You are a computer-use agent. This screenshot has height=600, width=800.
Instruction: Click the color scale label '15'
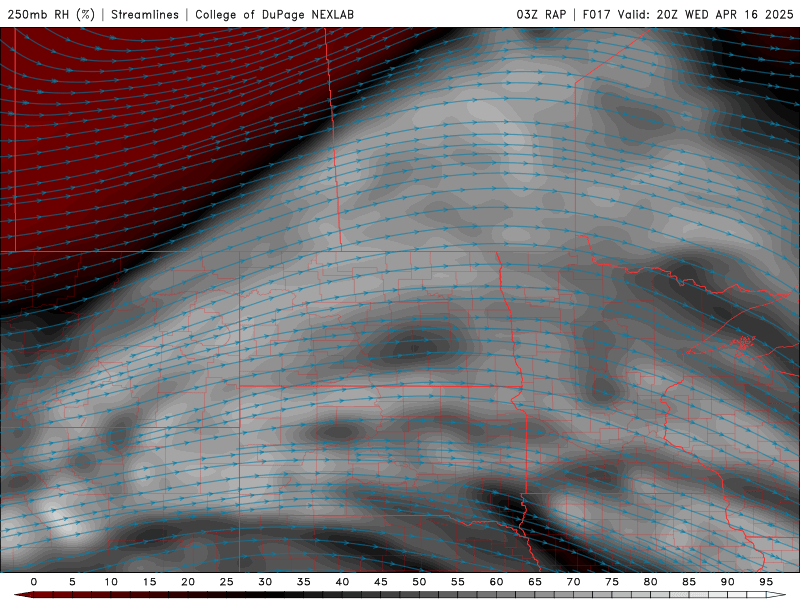[149, 582]
